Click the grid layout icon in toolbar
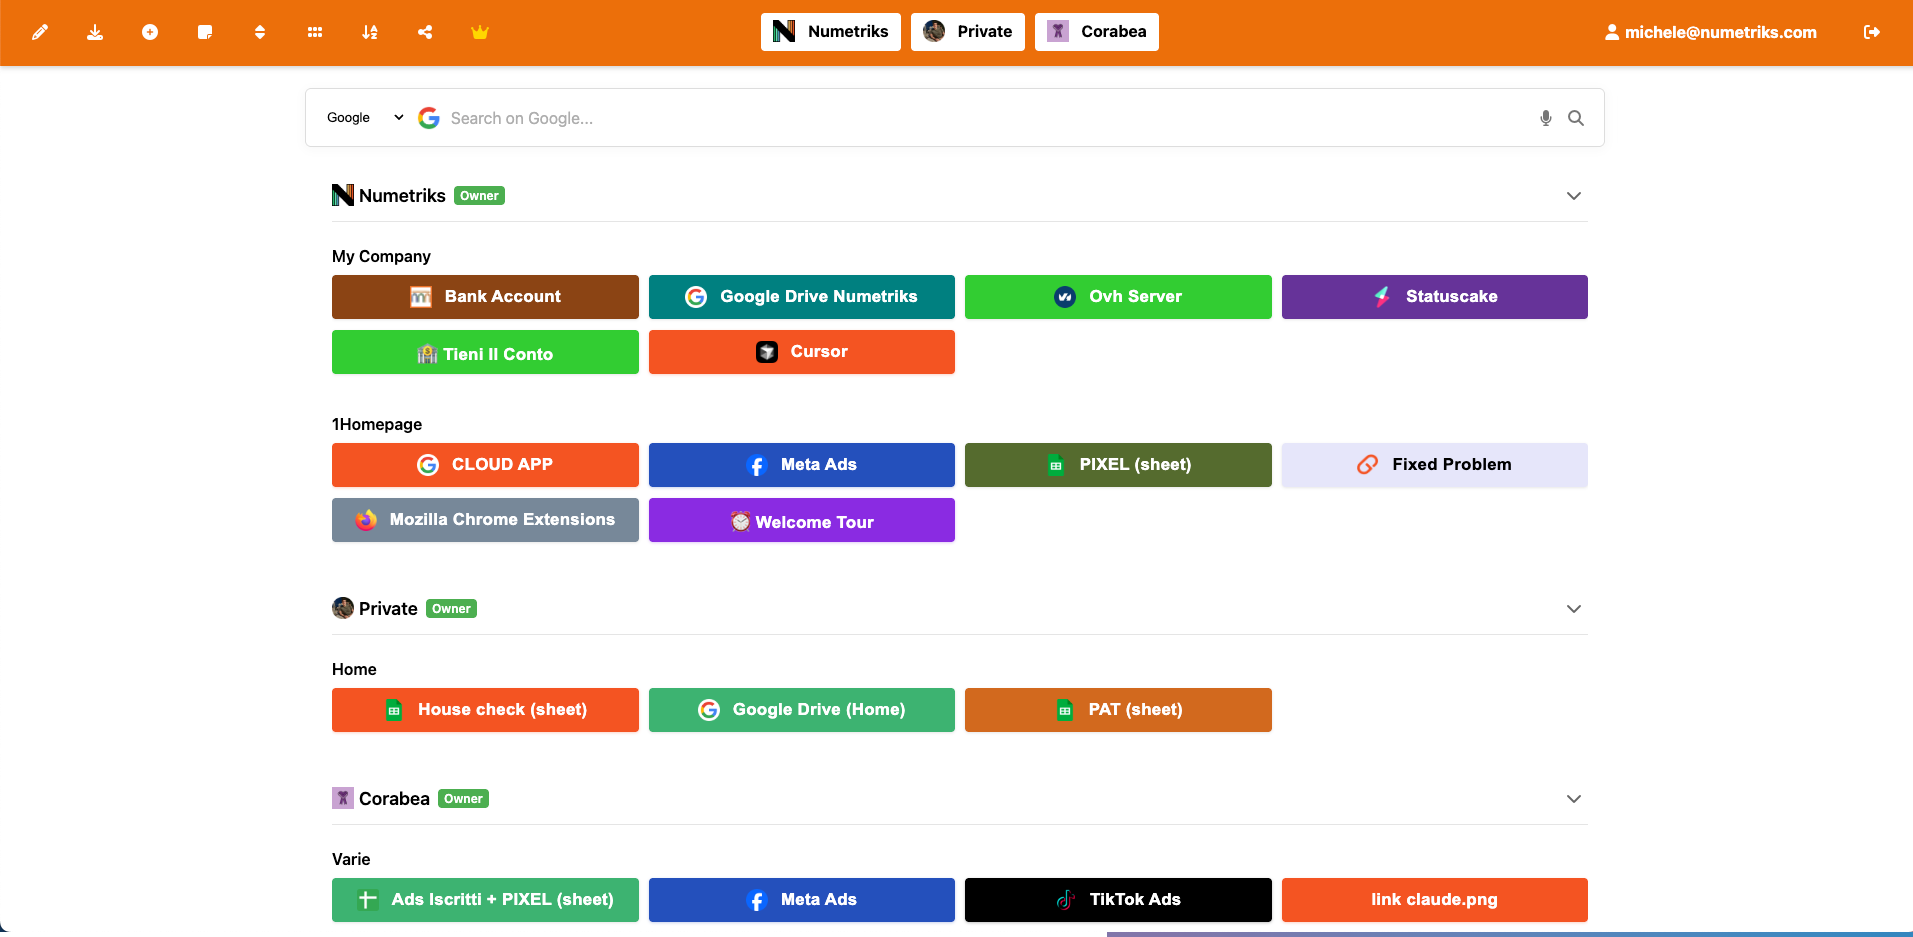Viewport: 1913px width, 937px height. [315, 32]
